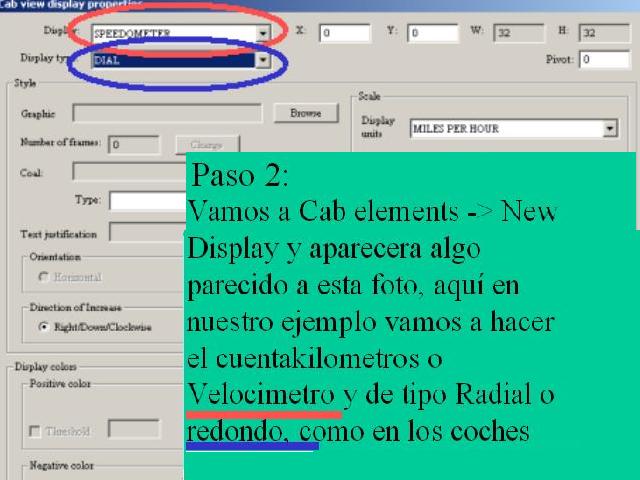Viewport: 640px width, 480px height.
Task: Click the H height field
Action: point(603,33)
